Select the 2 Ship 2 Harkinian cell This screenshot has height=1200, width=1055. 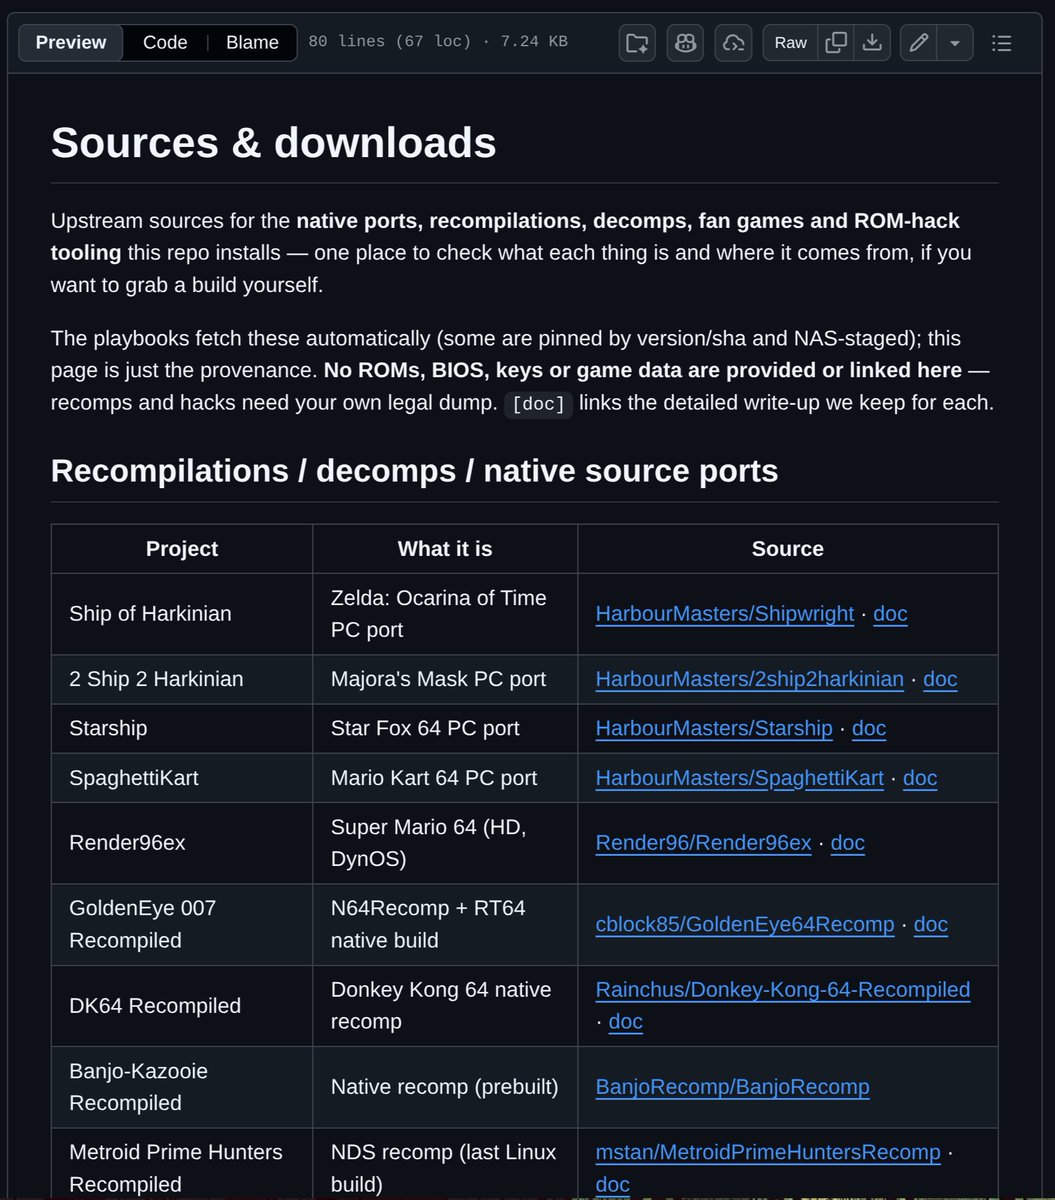tap(182, 679)
